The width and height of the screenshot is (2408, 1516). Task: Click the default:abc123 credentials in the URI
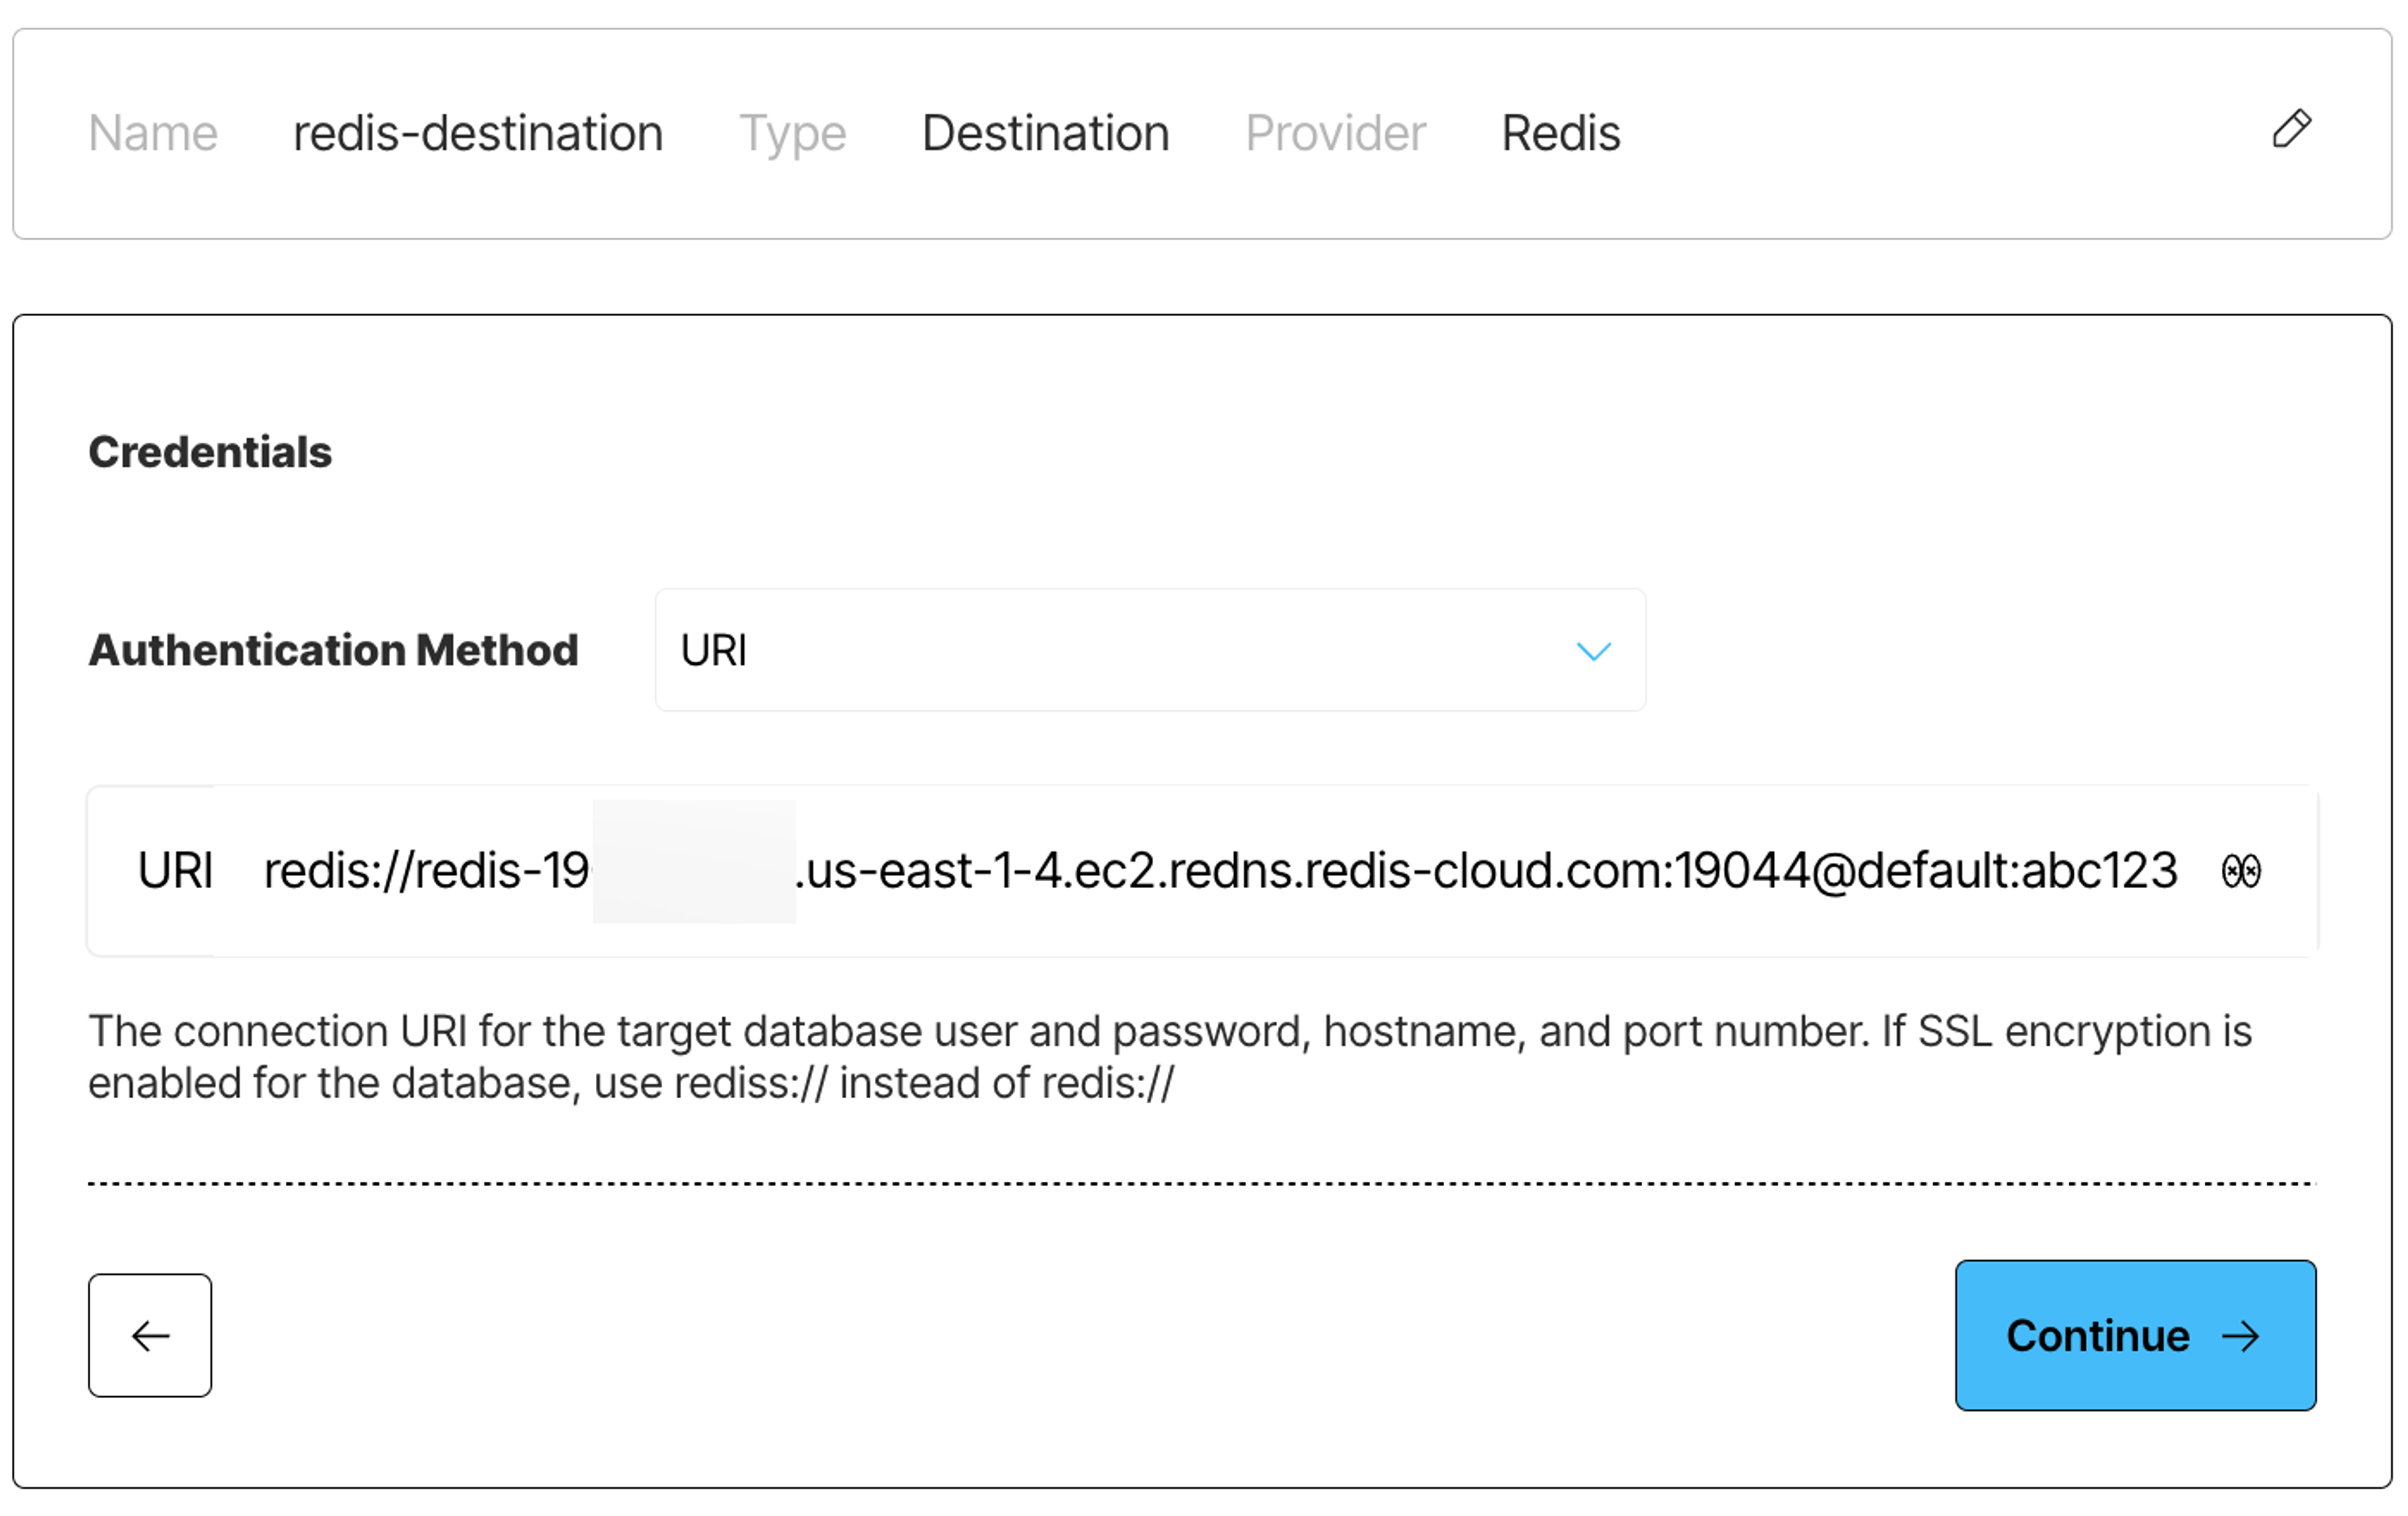tap(2018, 871)
